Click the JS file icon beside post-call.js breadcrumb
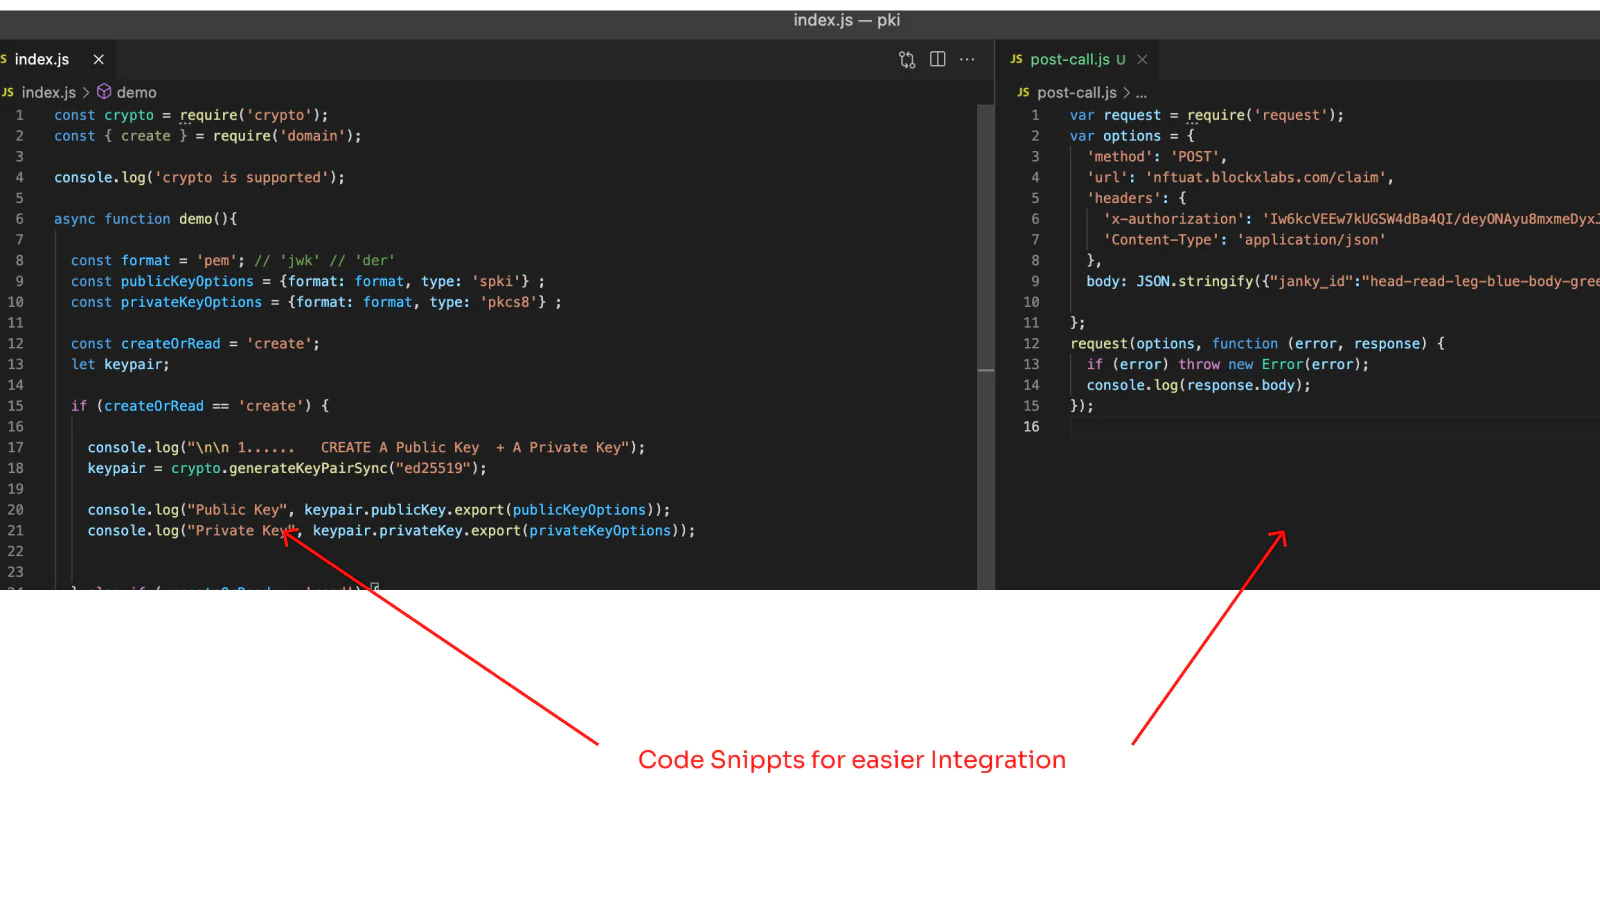The image size is (1600, 900). (x=1023, y=92)
